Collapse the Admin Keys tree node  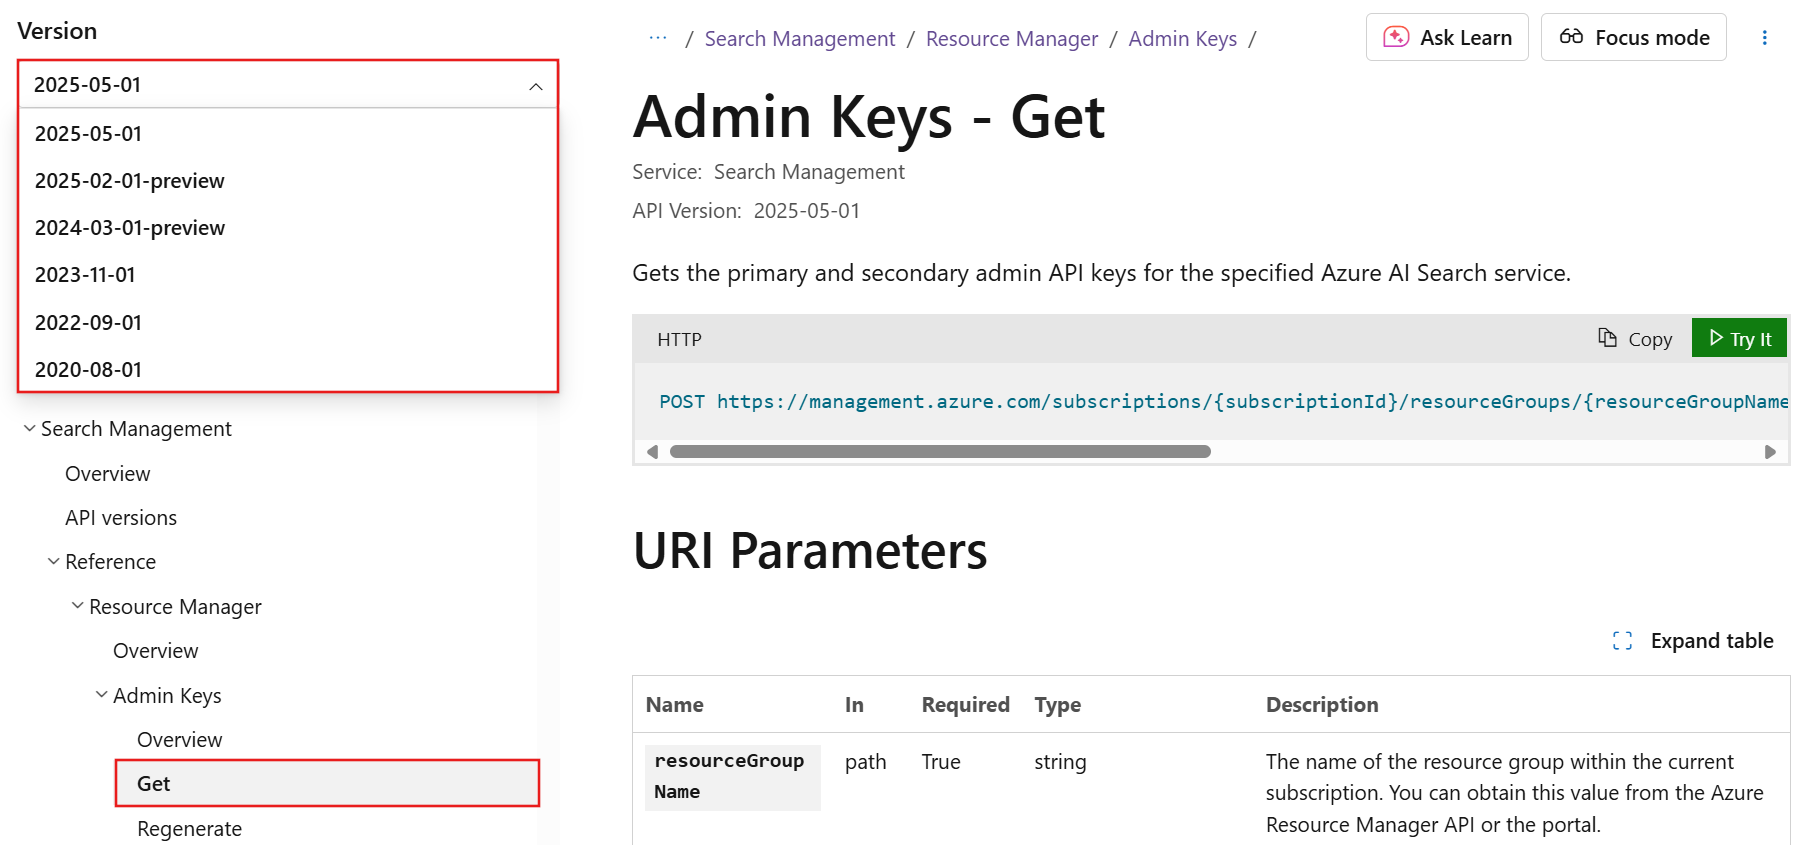[x=102, y=695]
